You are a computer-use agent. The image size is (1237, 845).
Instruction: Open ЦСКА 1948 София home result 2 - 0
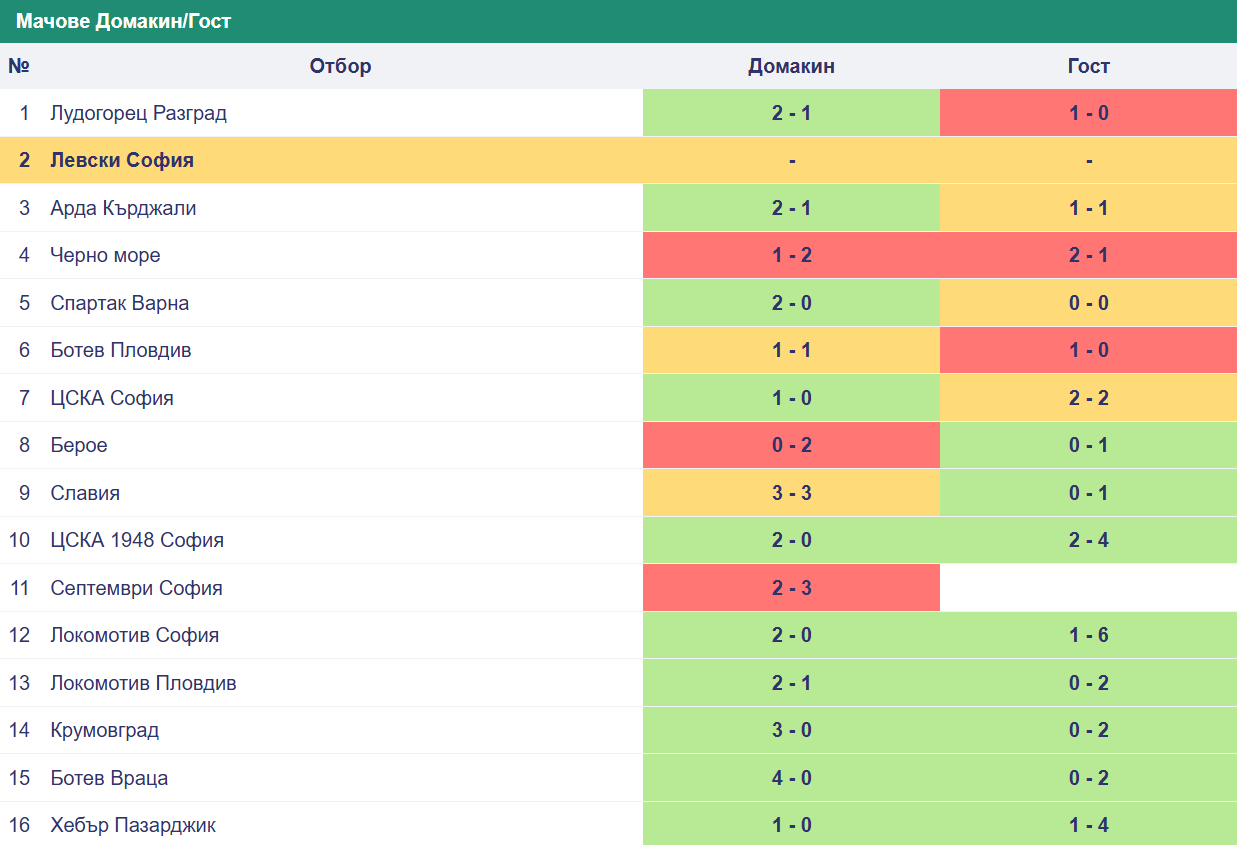tap(791, 540)
